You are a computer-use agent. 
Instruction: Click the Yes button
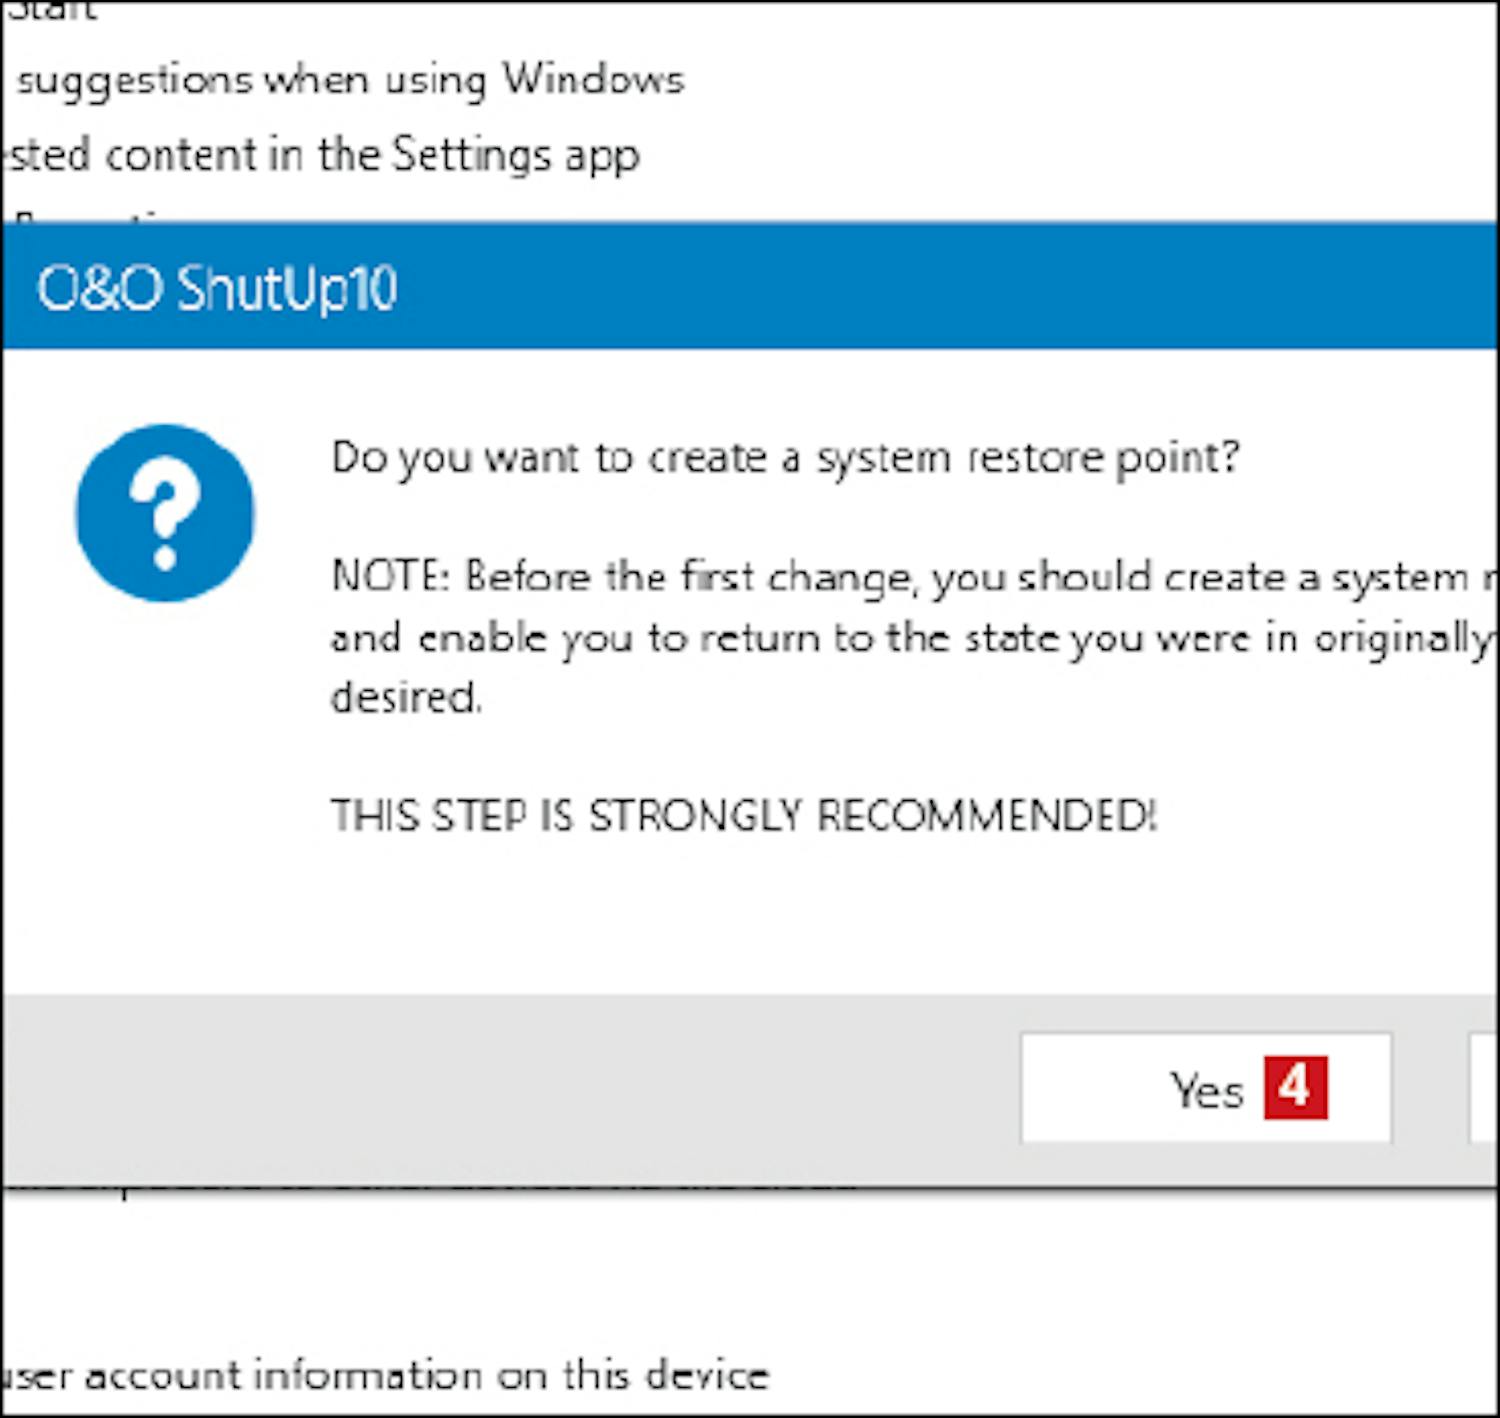[x=1204, y=1089]
